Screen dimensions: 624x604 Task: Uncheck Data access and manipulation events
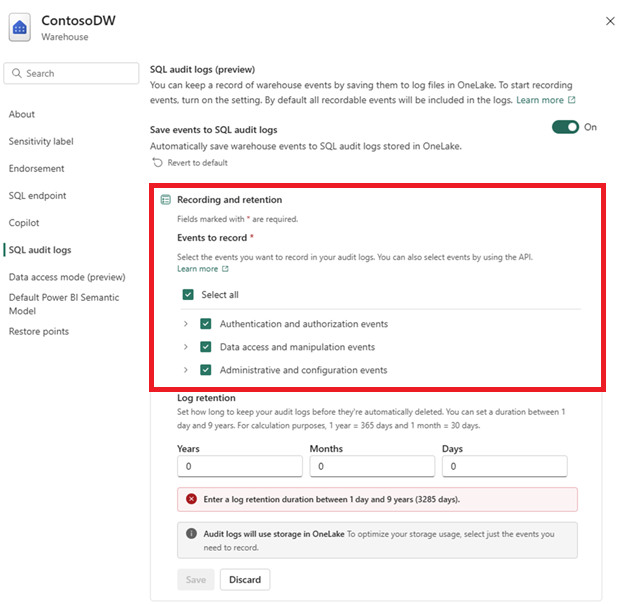(206, 347)
